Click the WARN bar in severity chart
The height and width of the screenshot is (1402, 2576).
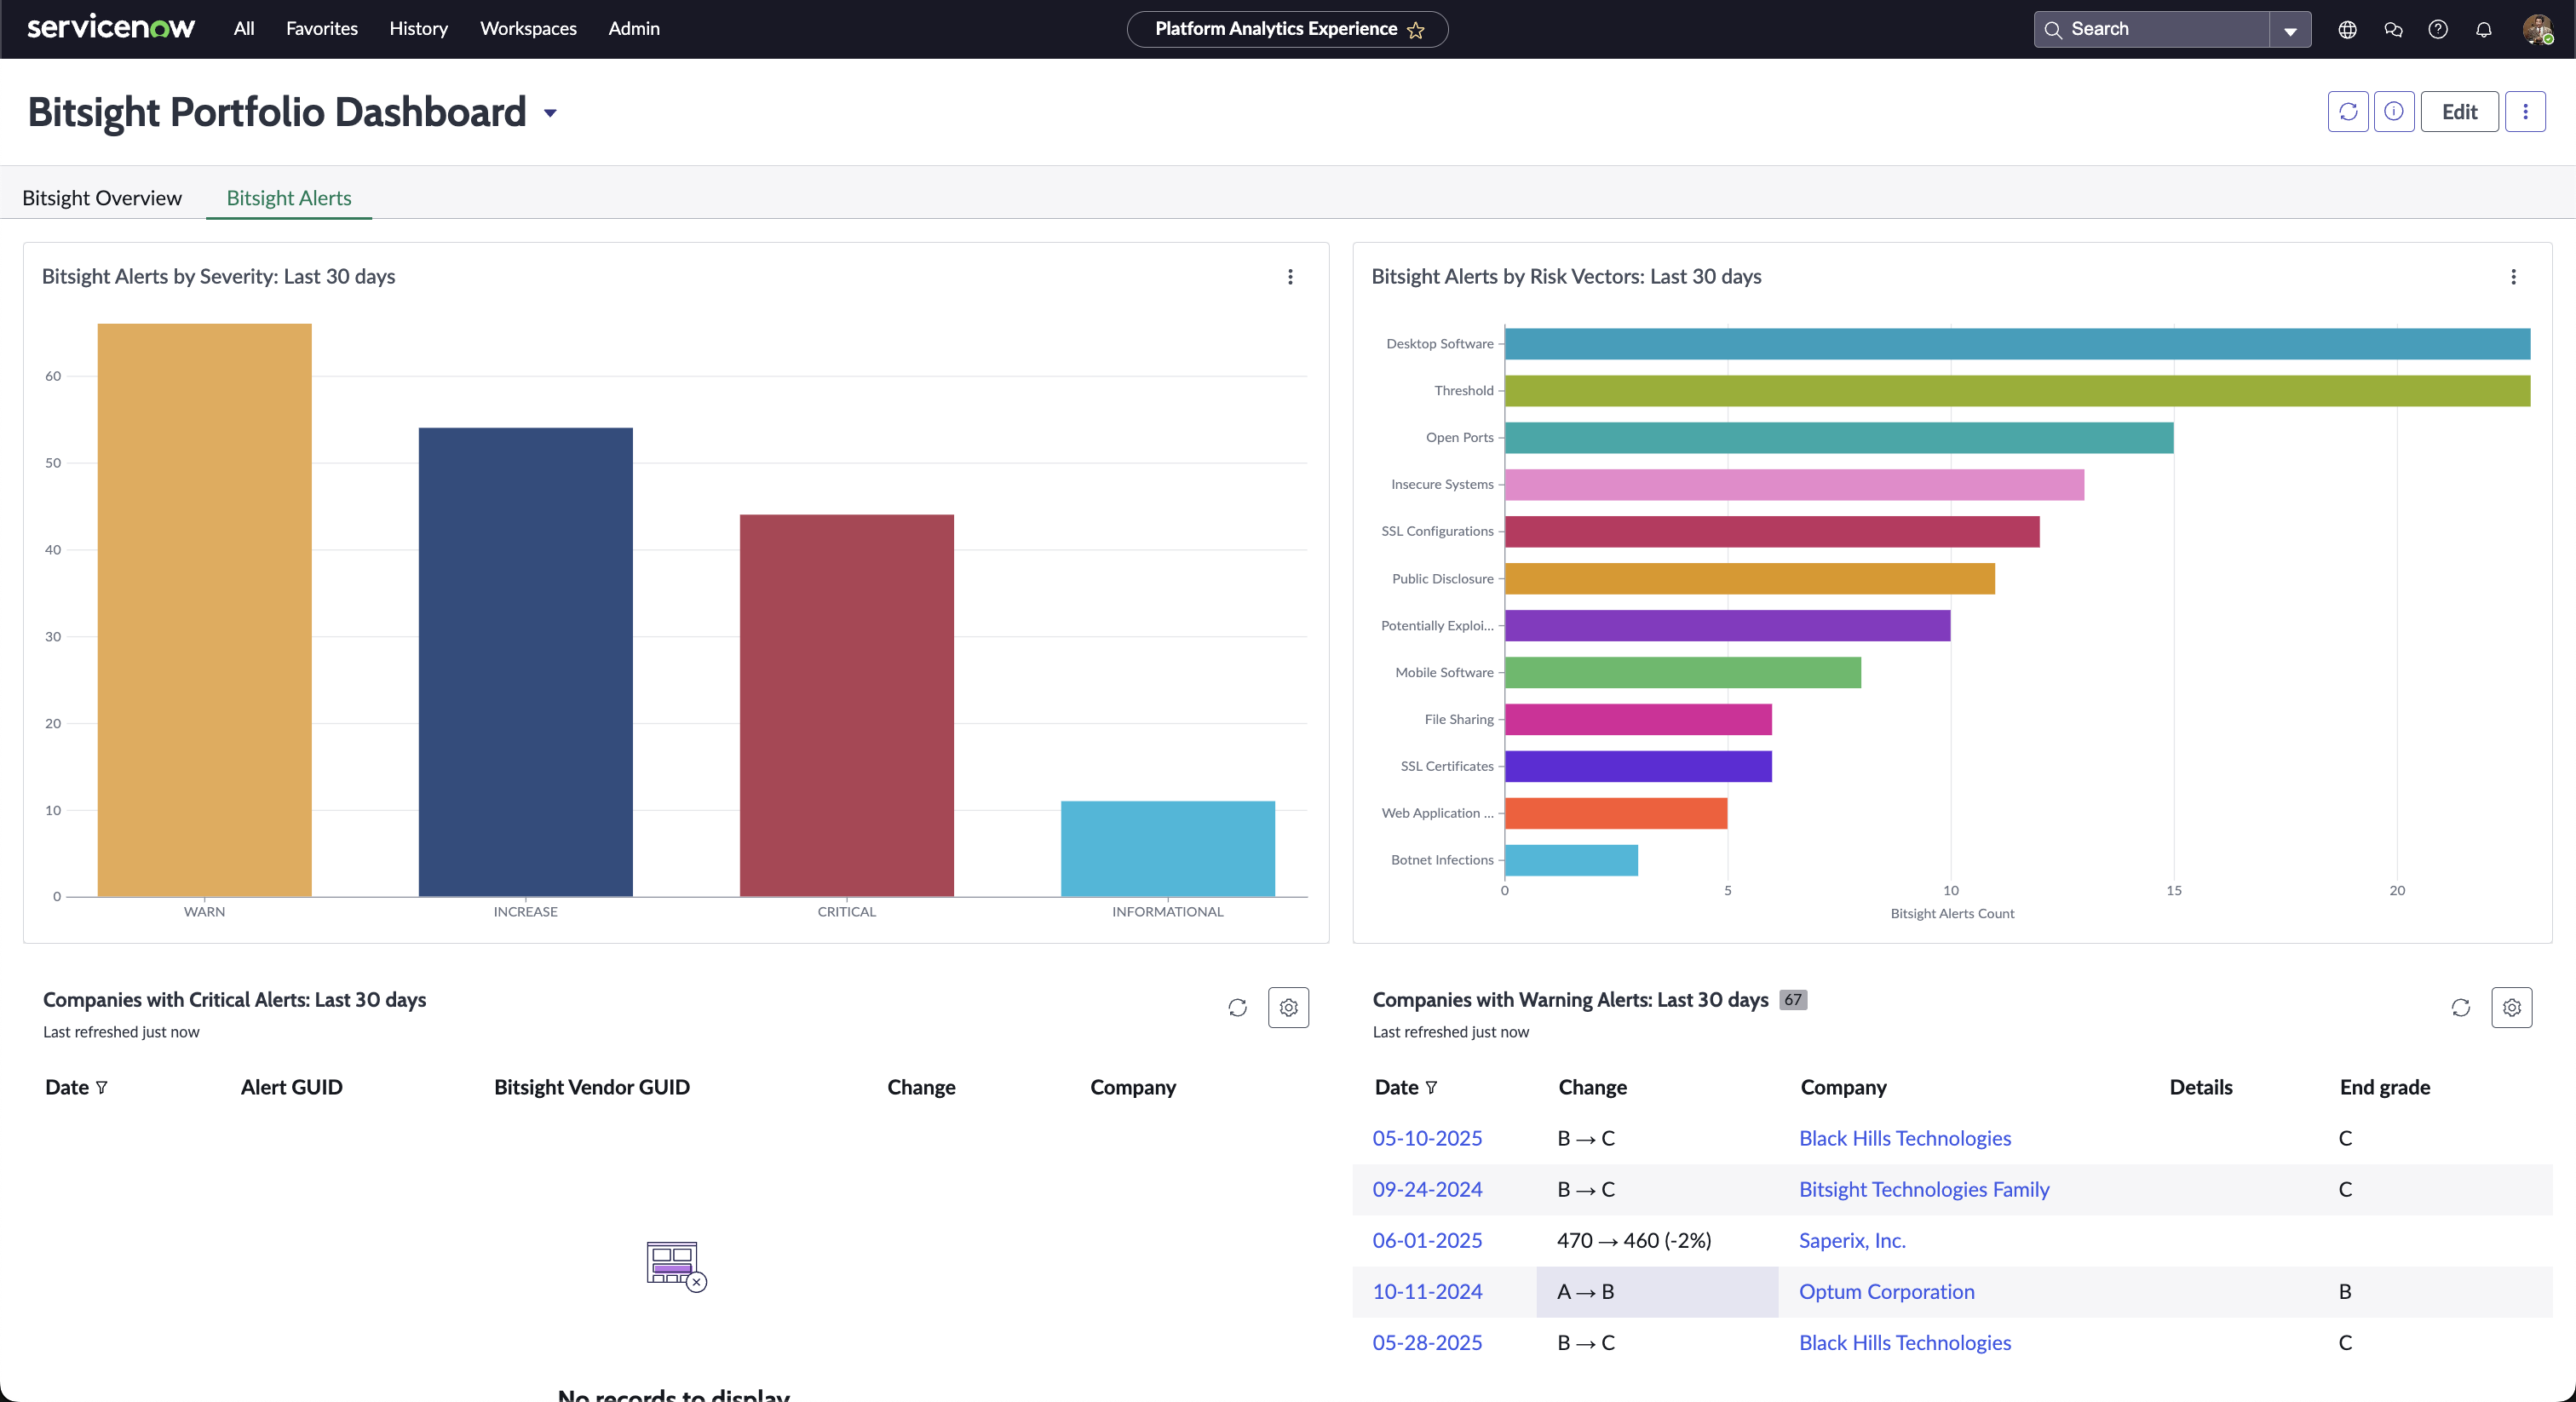click(204, 610)
